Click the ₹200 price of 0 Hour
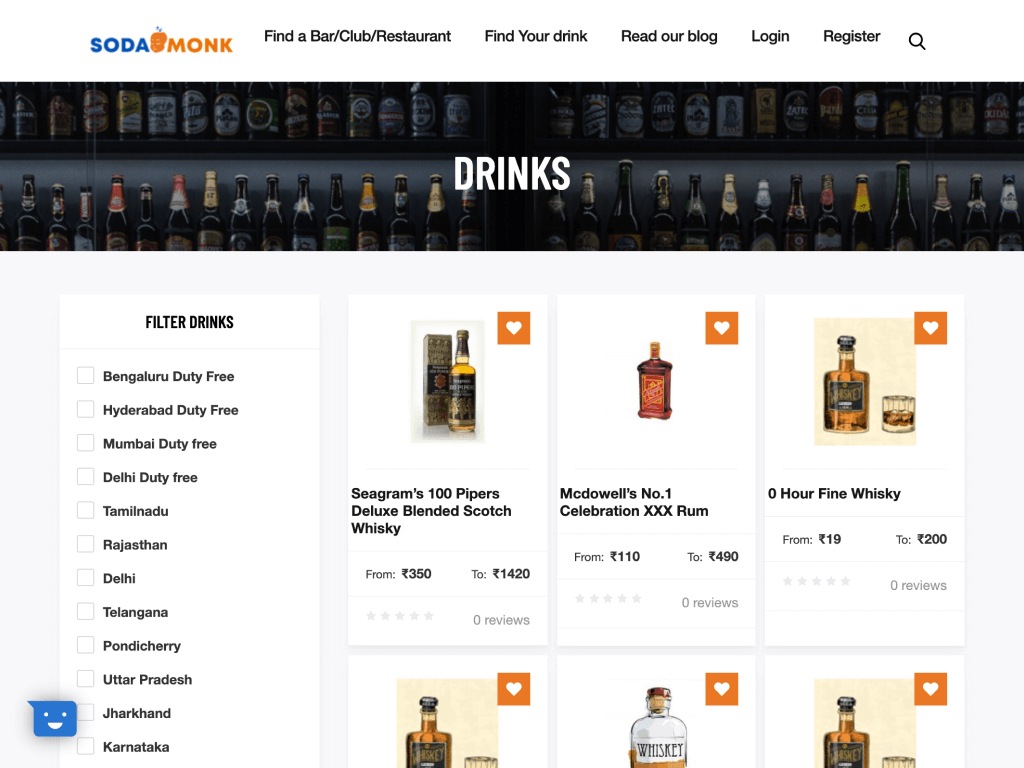This screenshot has height=768, width=1024. tap(931, 539)
